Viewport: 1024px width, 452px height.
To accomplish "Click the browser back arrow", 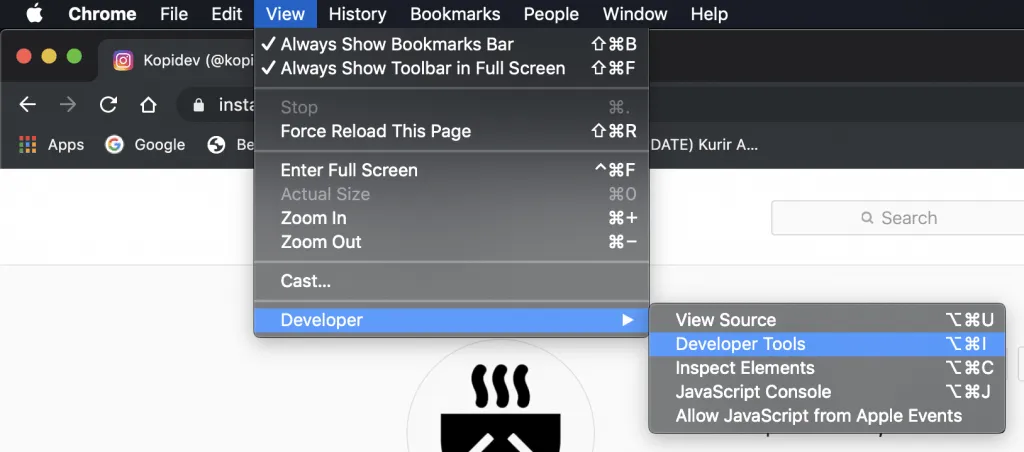I will pos(28,105).
